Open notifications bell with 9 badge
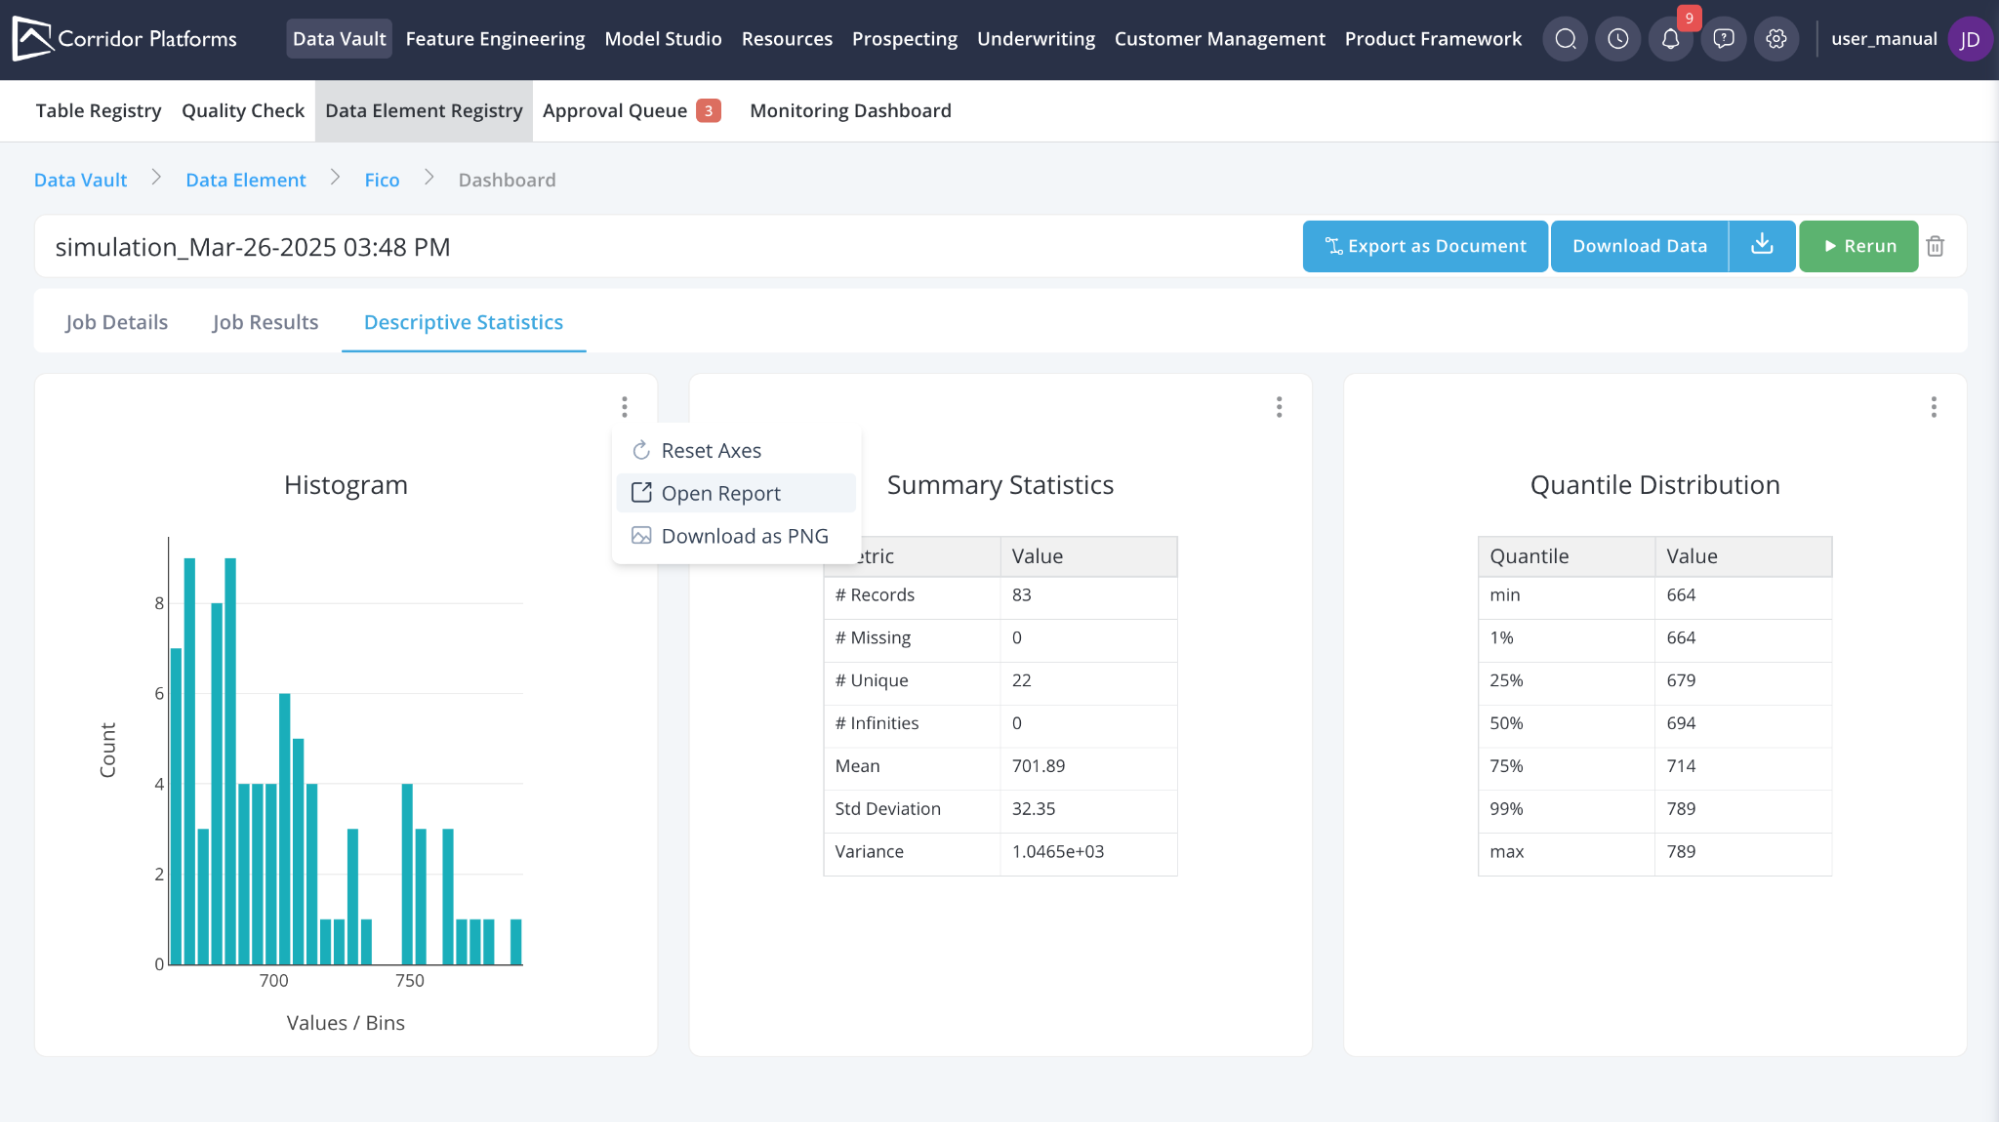The image size is (1999, 1123). point(1670,39)
